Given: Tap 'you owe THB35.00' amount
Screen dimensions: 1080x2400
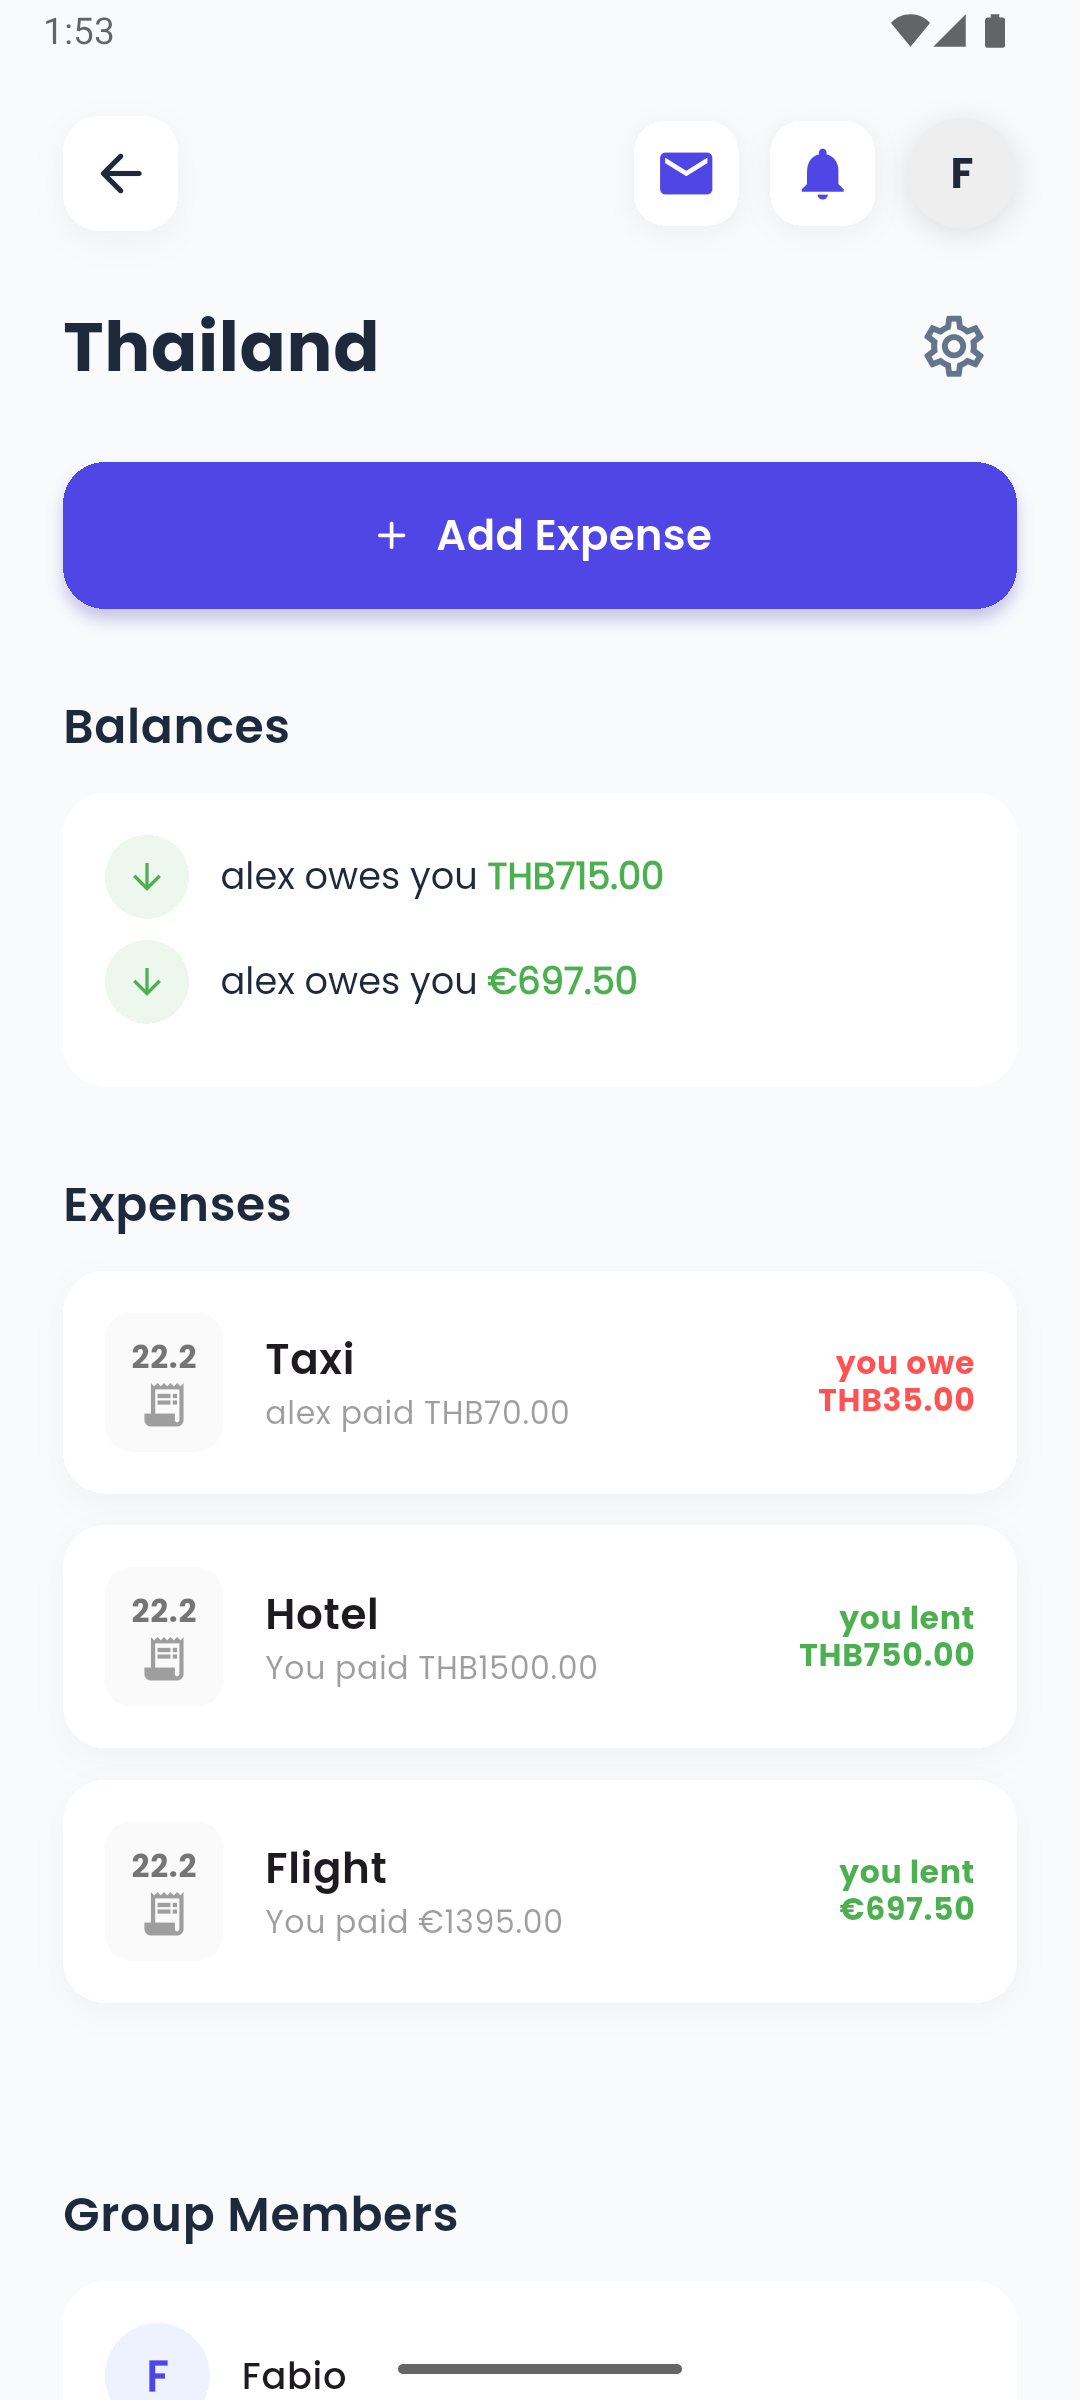Looking at the screenshot, I should 896,1381.
